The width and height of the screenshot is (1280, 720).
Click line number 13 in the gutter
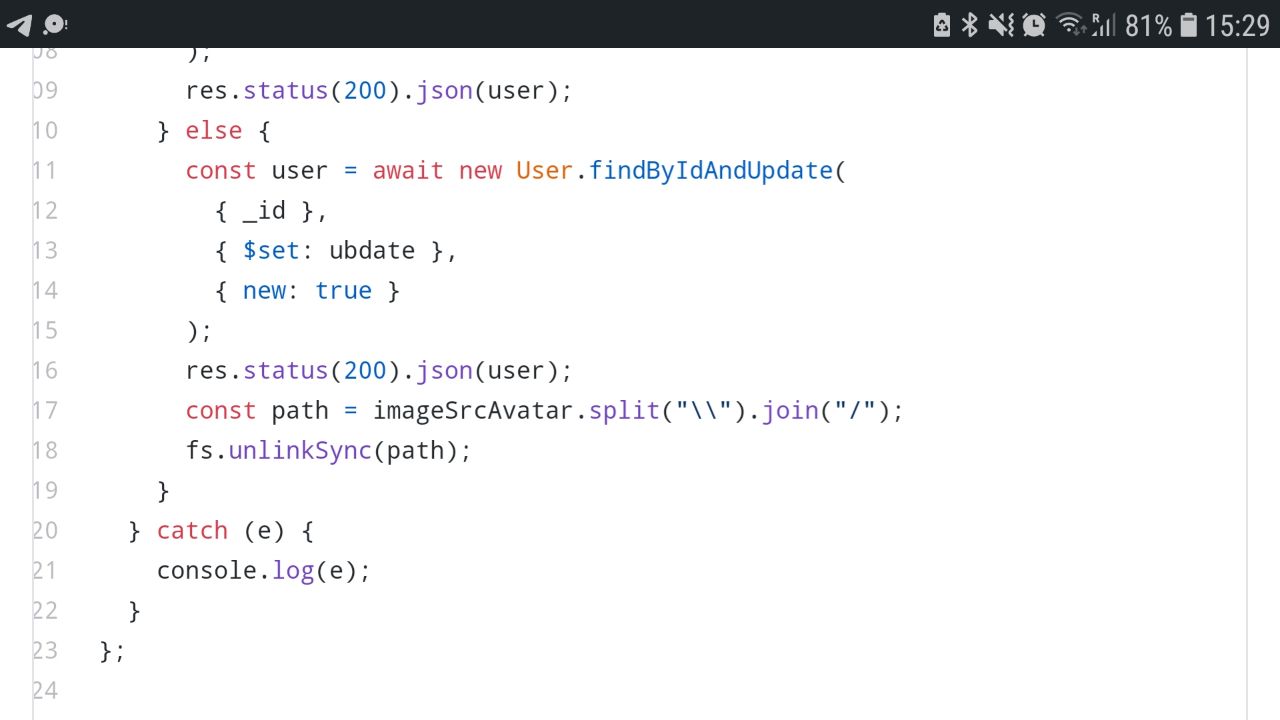tap(45, 251)
